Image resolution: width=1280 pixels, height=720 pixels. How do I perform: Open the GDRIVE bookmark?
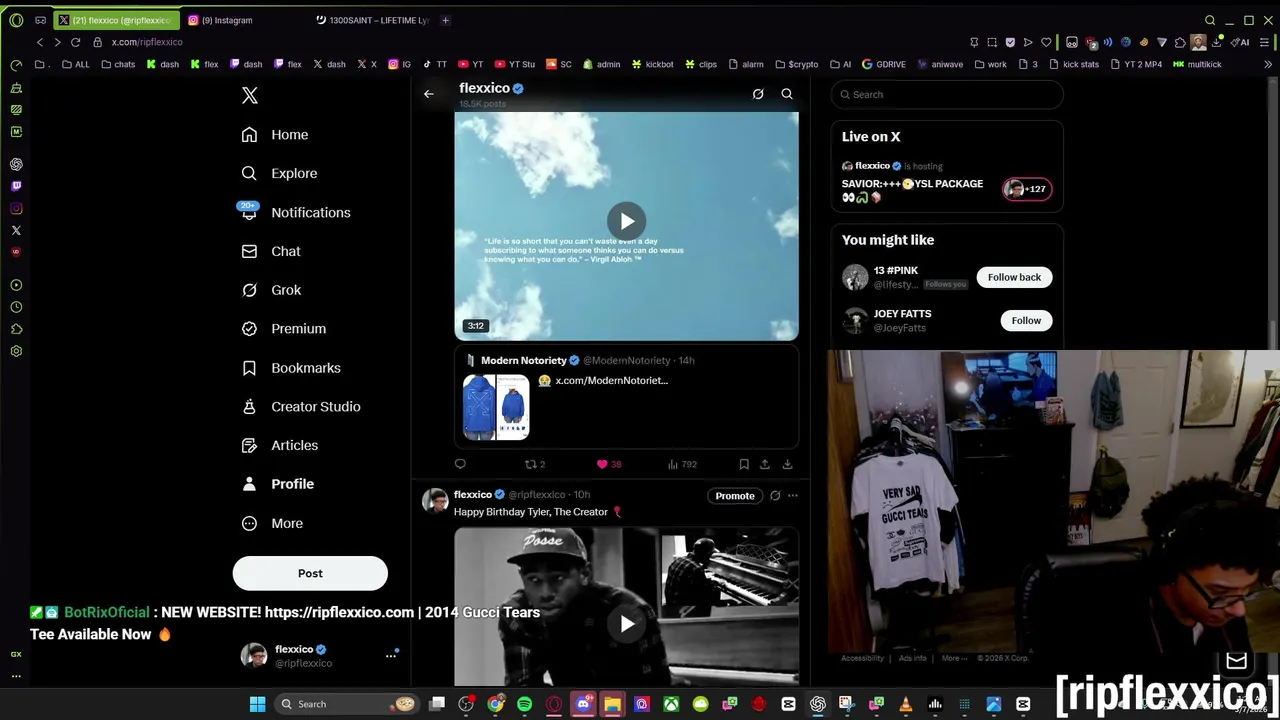[883, 64]
